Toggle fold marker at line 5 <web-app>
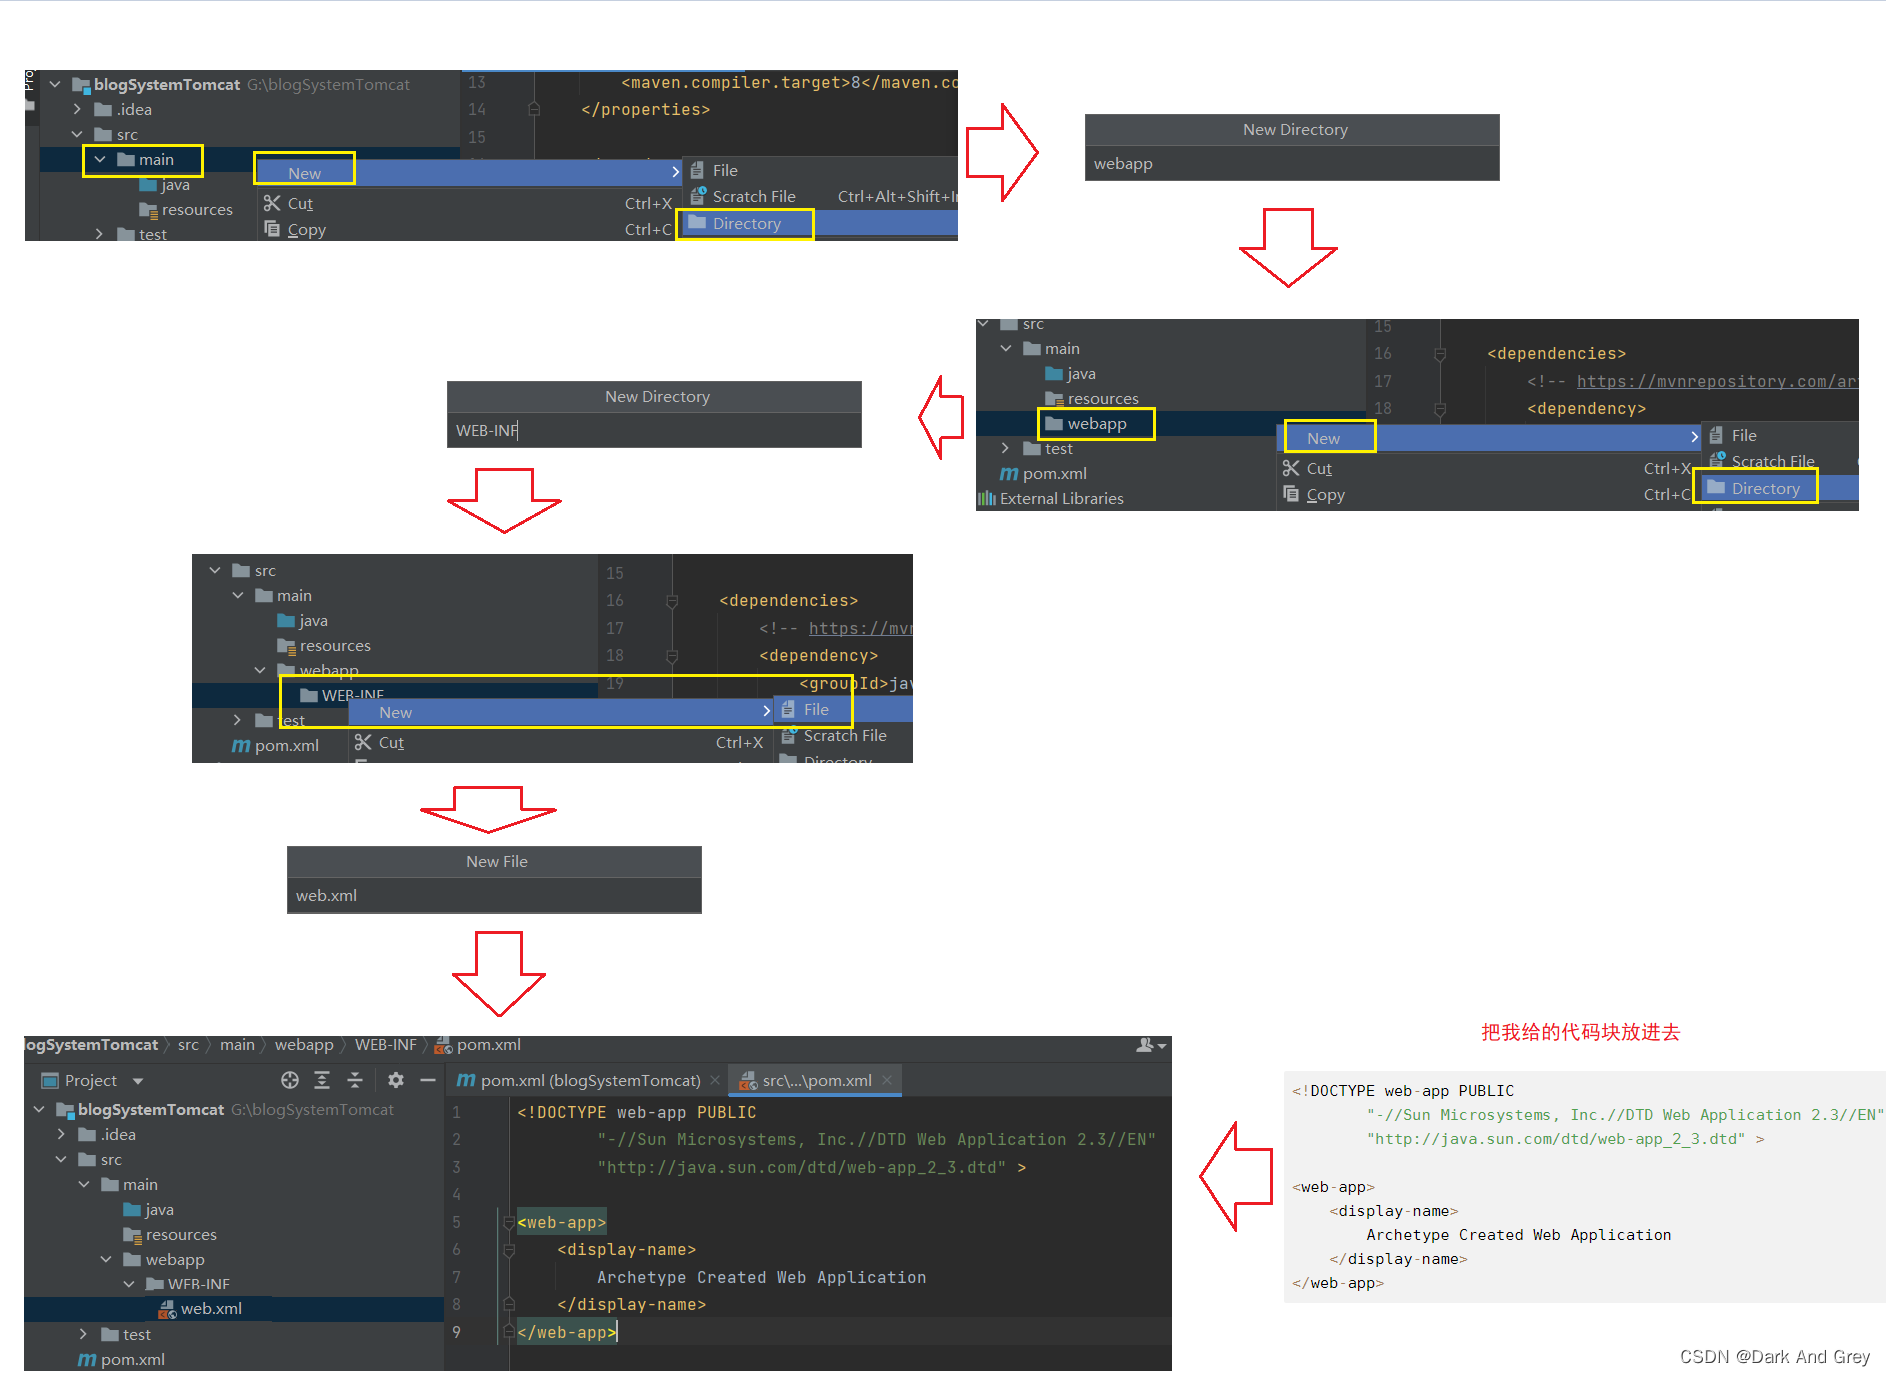Viewport: 1886px width, 1376px height. pos(509,1222)
